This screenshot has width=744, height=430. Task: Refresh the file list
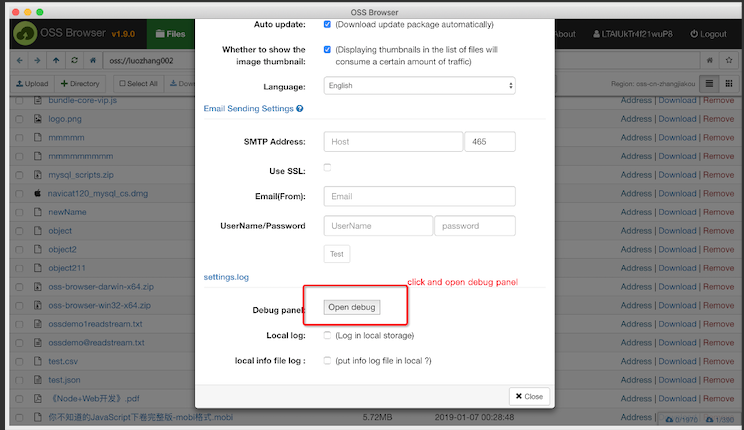pyautogui.click(x=74, y=60)
